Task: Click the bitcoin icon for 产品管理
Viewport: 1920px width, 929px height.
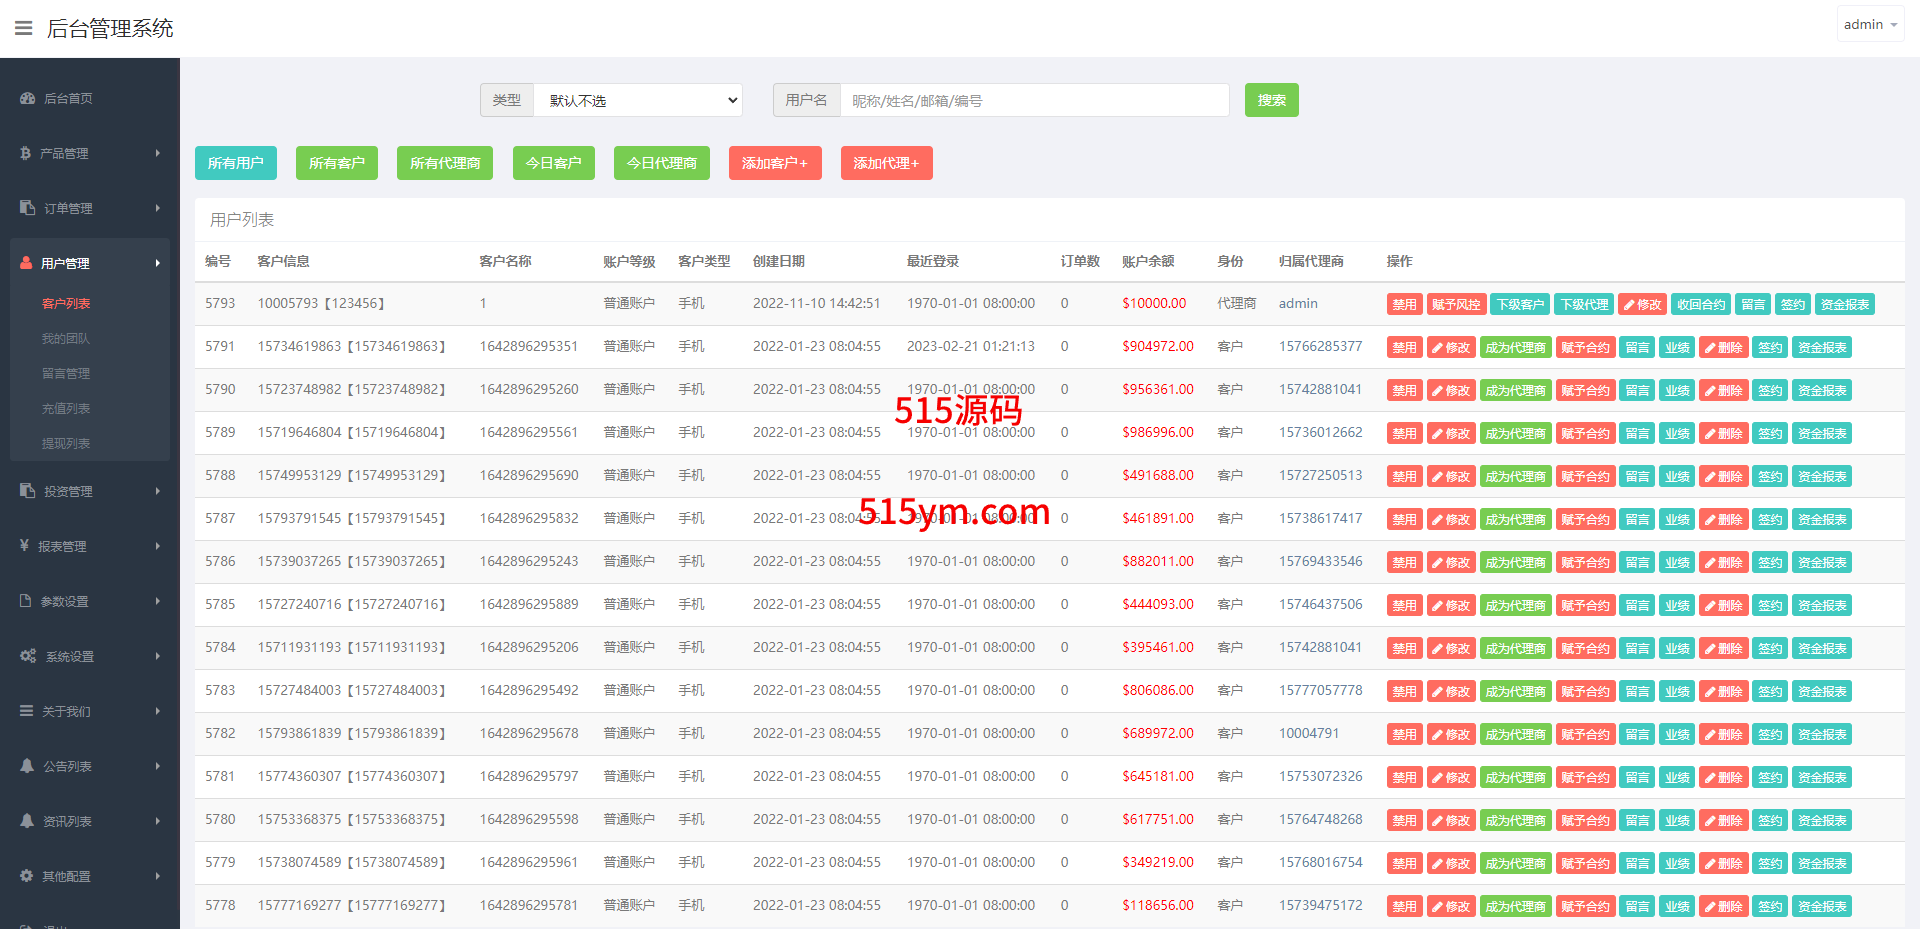Action: [x=26, y=153]
